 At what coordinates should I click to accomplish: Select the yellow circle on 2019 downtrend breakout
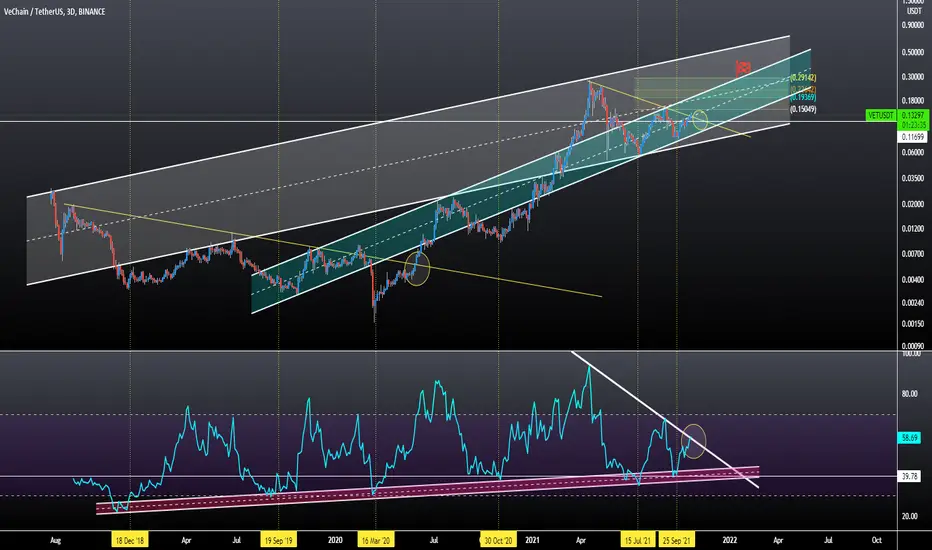pyautogui.click(x=417, y=268)
